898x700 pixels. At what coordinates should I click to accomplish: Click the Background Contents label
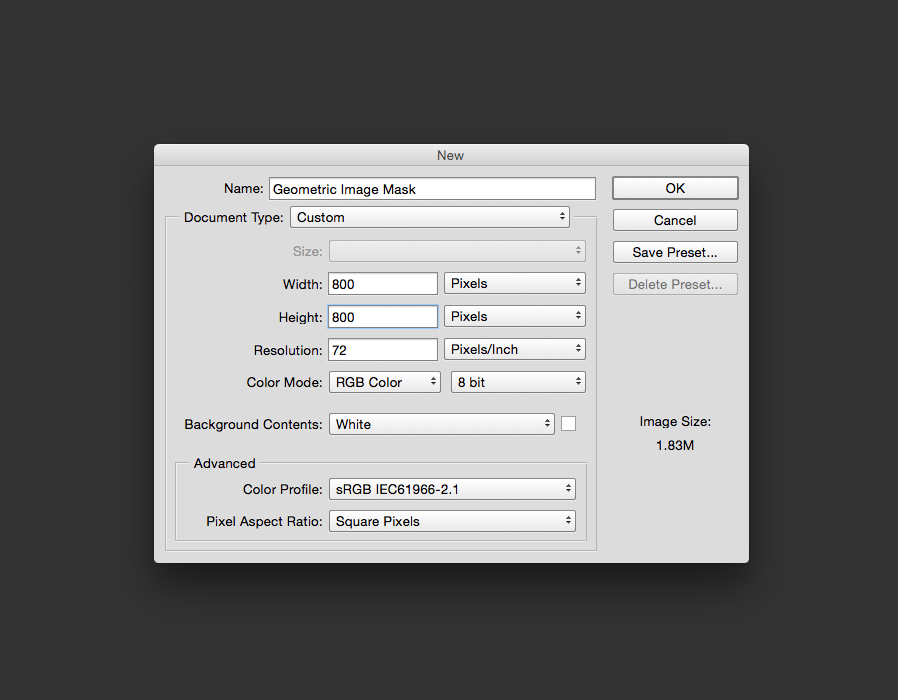(x=253, y=424)
